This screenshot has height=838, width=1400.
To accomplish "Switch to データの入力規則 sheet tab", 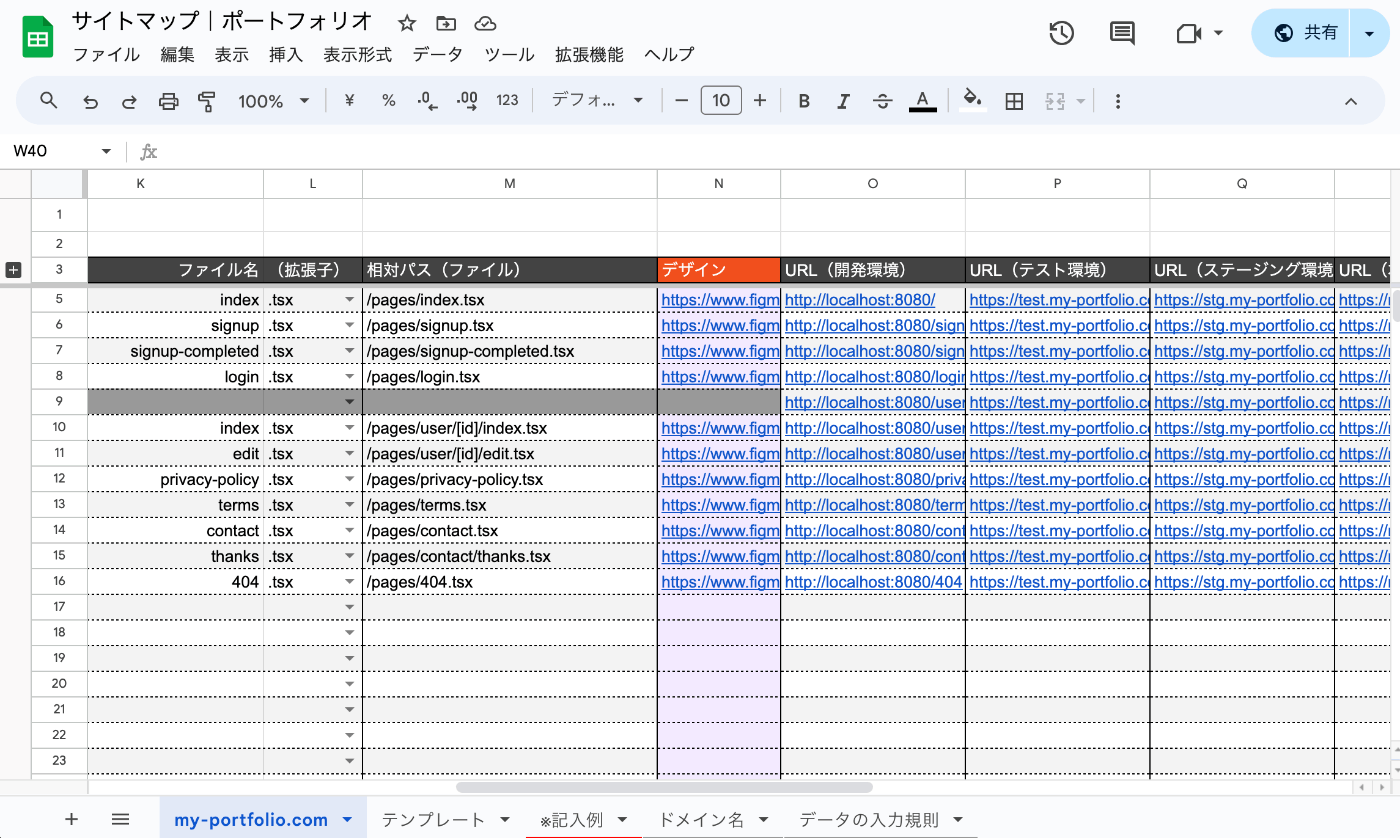I will tap(869, 820).
